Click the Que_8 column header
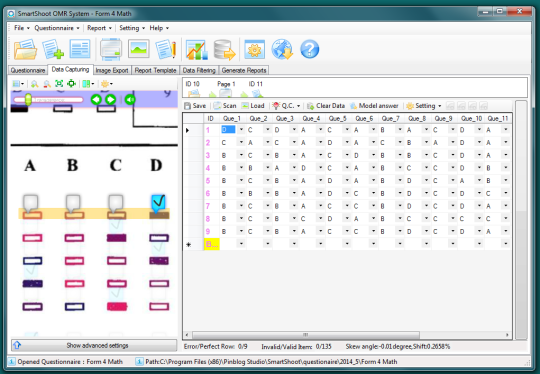The image size is (540, 374). click(417, 118)
